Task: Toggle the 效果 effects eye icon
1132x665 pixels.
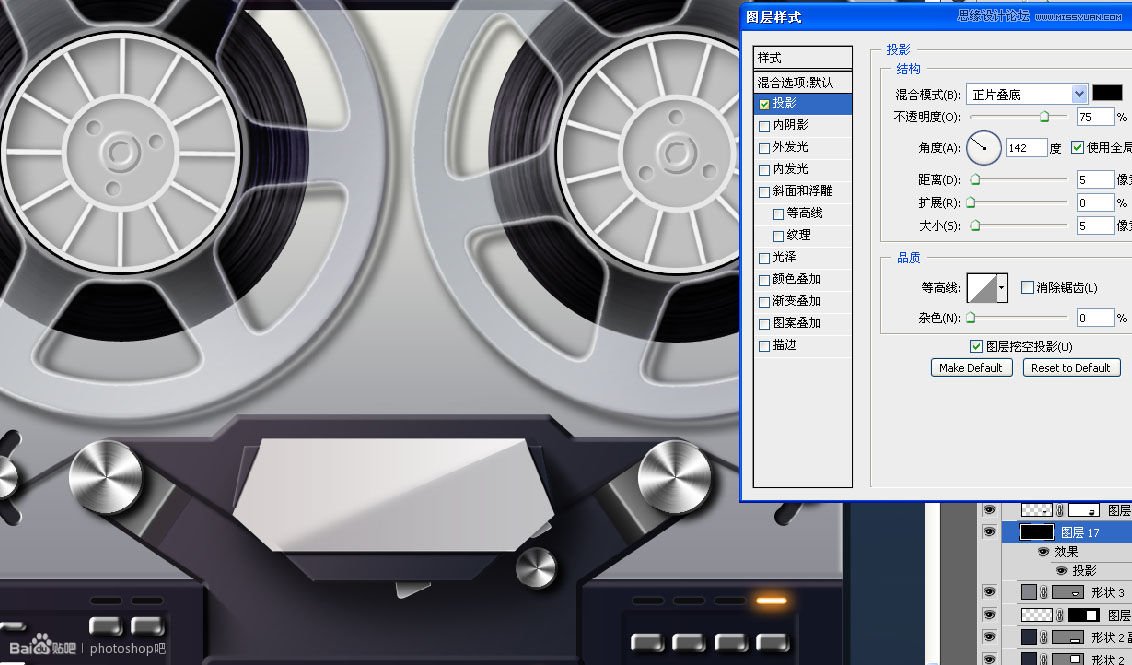Action: point(1043,552)
